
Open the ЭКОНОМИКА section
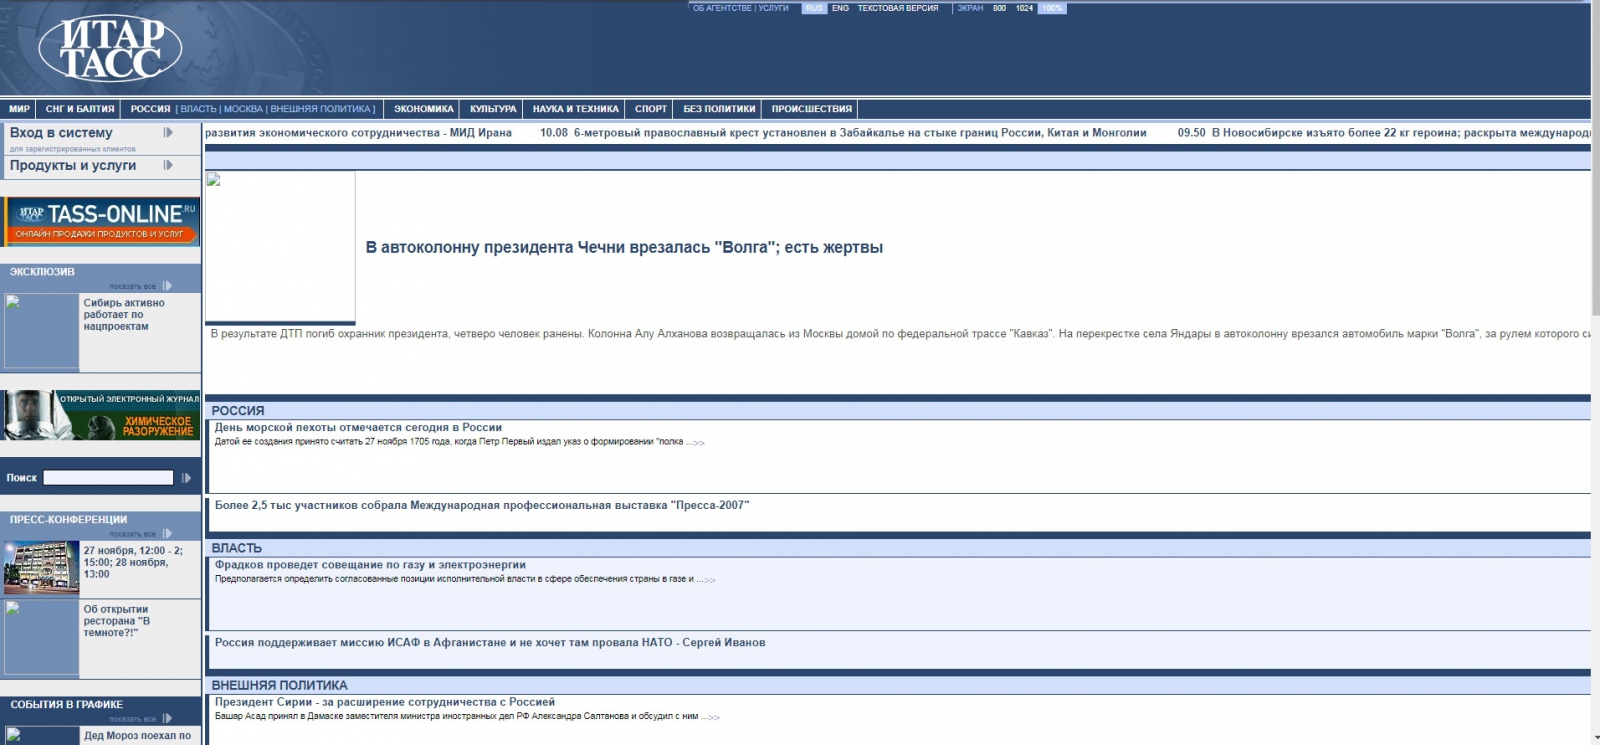(424, 109)
